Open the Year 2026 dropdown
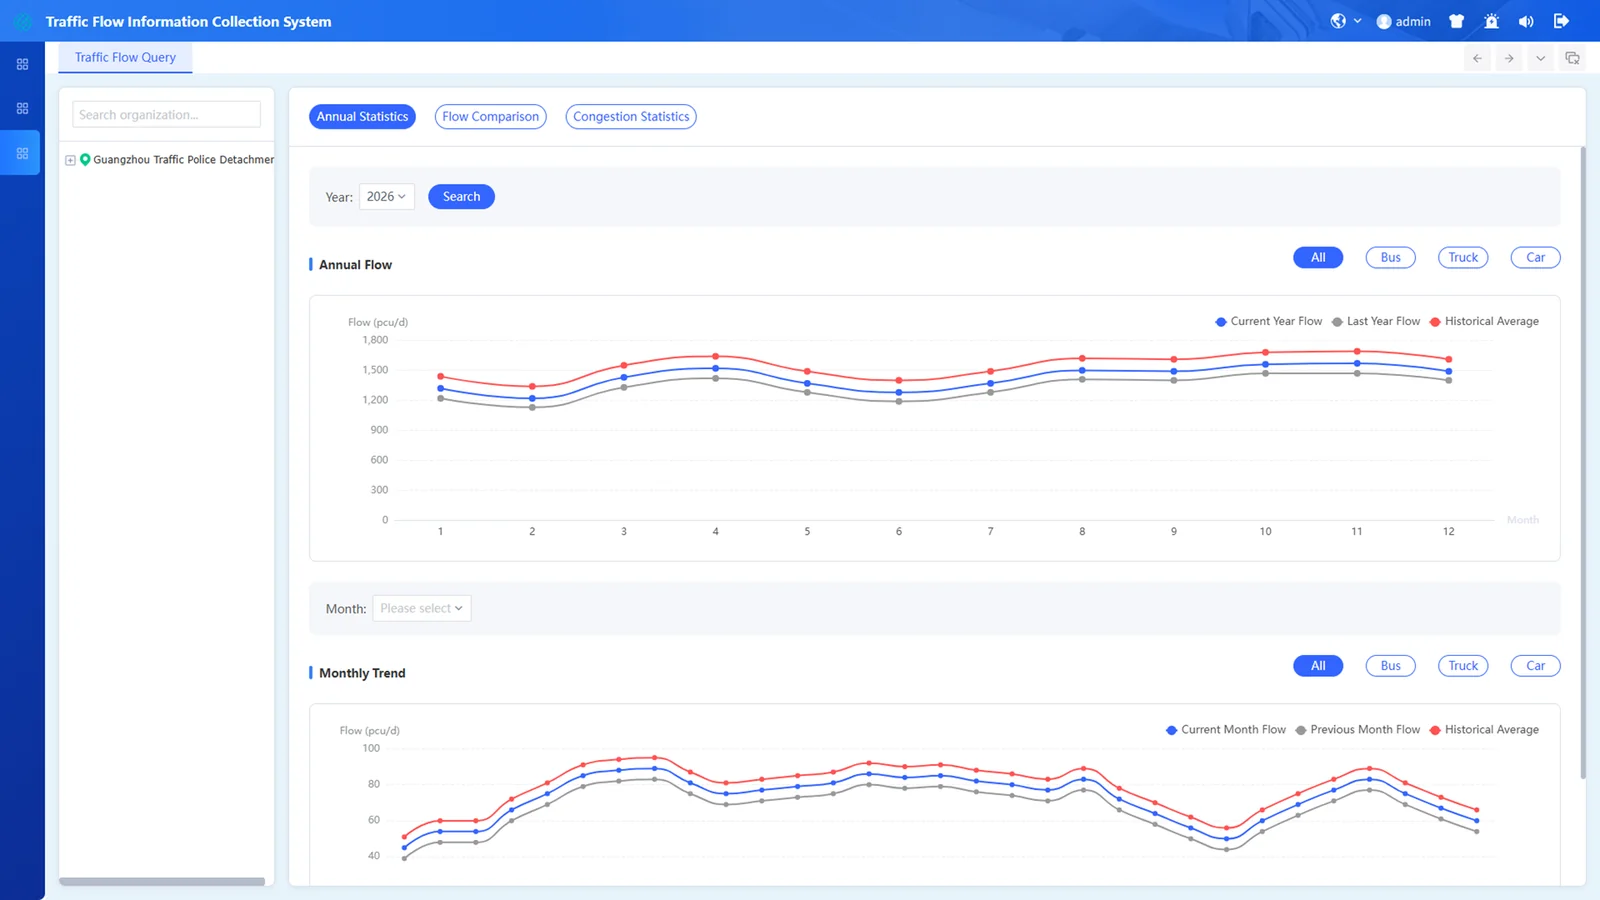The height and width of the screenshot is (900, 1600). (x=386, y=197)
